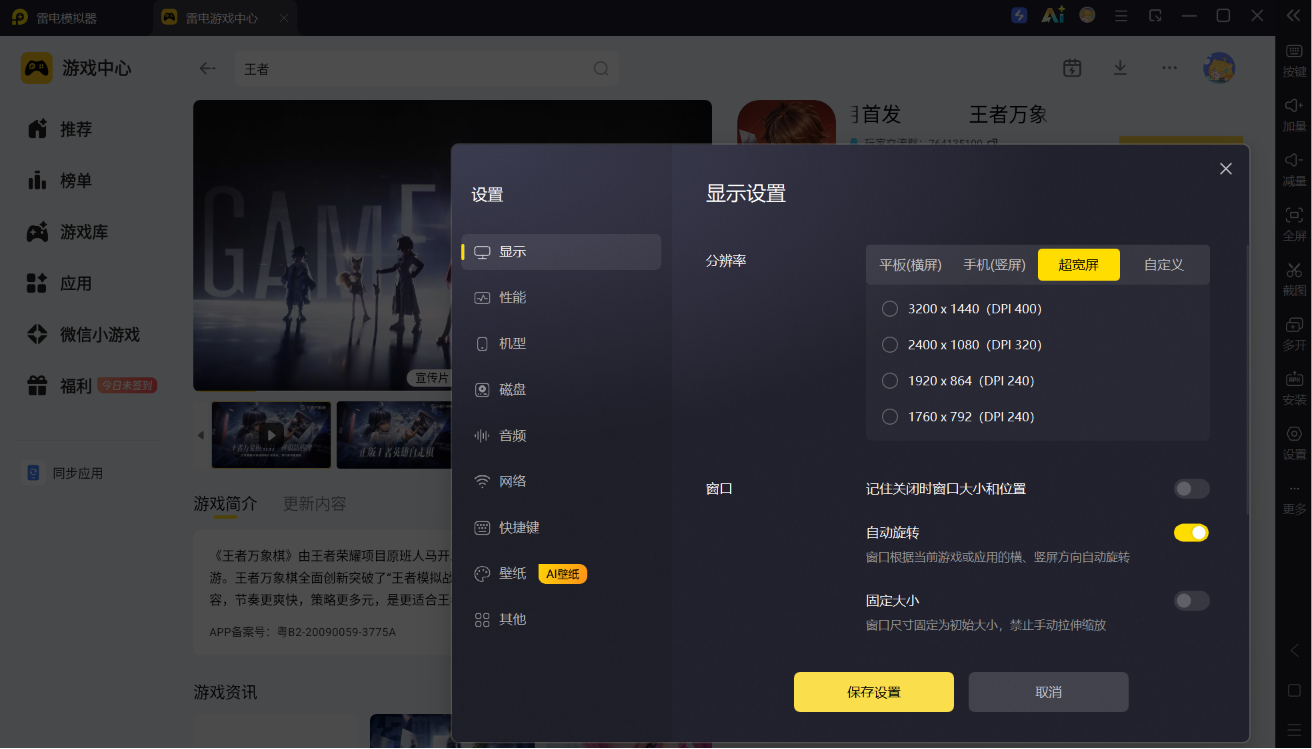Open 壁纸 settings category

(561, 574)
